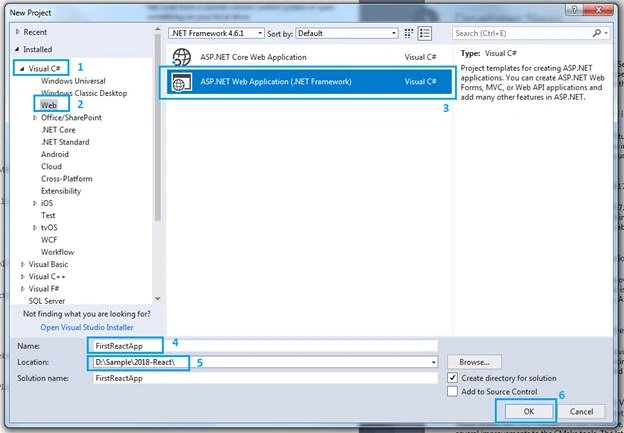Select Extensibility category
This screenshot has height=433, width=624.
61,191
